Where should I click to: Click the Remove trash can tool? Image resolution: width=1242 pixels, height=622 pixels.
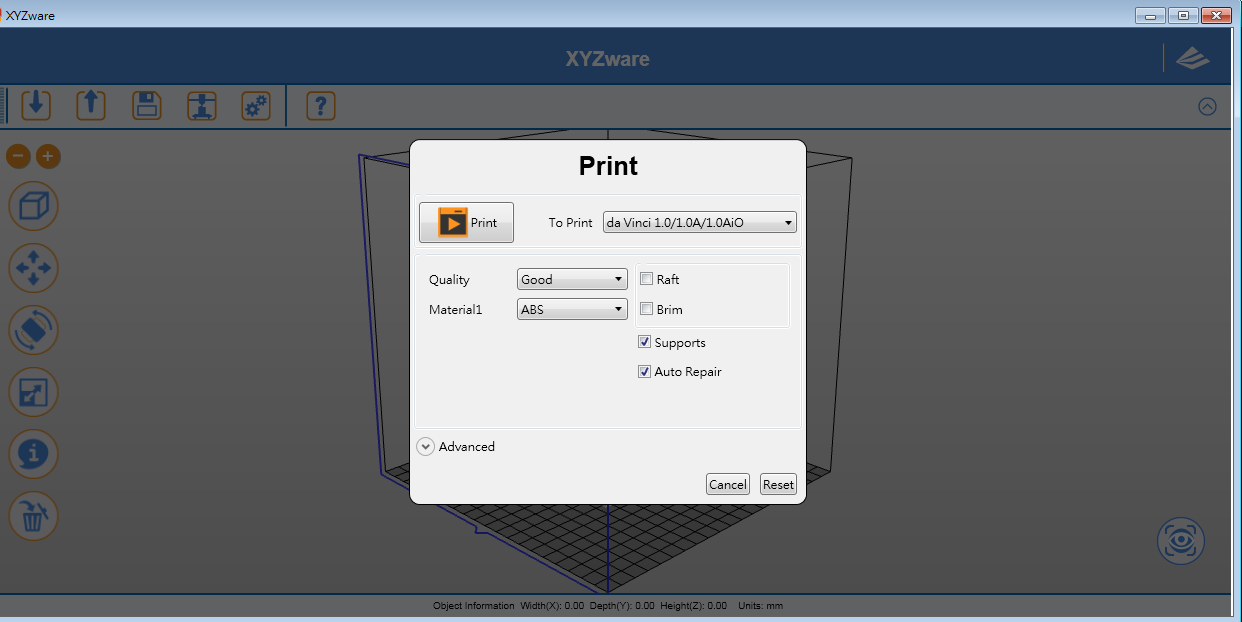click(x=33, y=517)
